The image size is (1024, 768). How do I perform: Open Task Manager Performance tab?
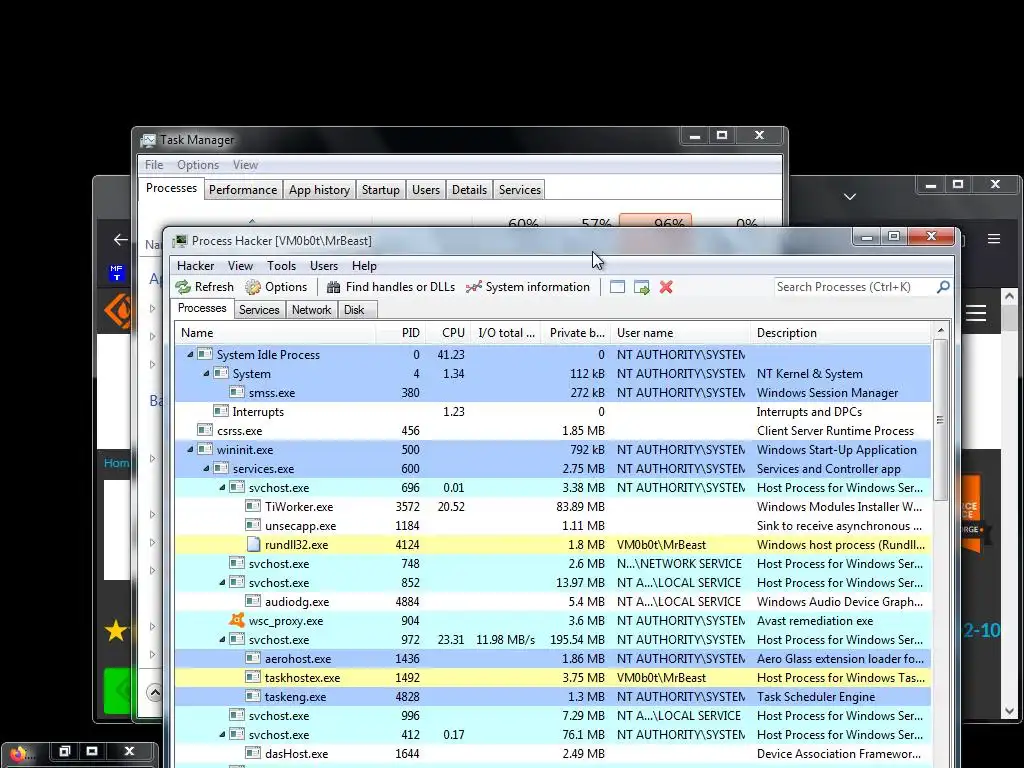[x=243, y=190]
